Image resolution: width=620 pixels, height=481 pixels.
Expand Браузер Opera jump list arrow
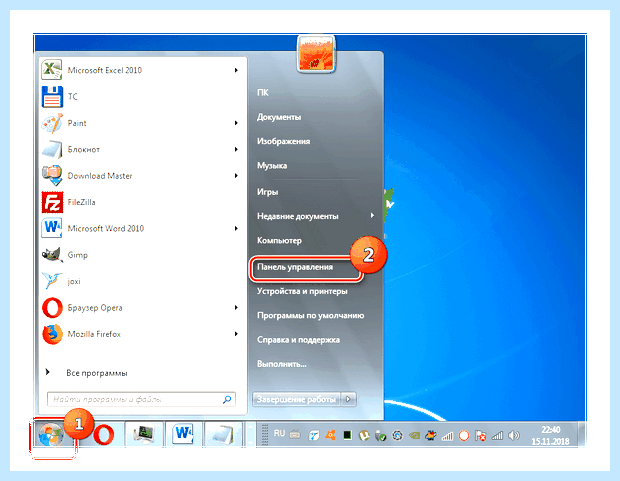(236, 307)
